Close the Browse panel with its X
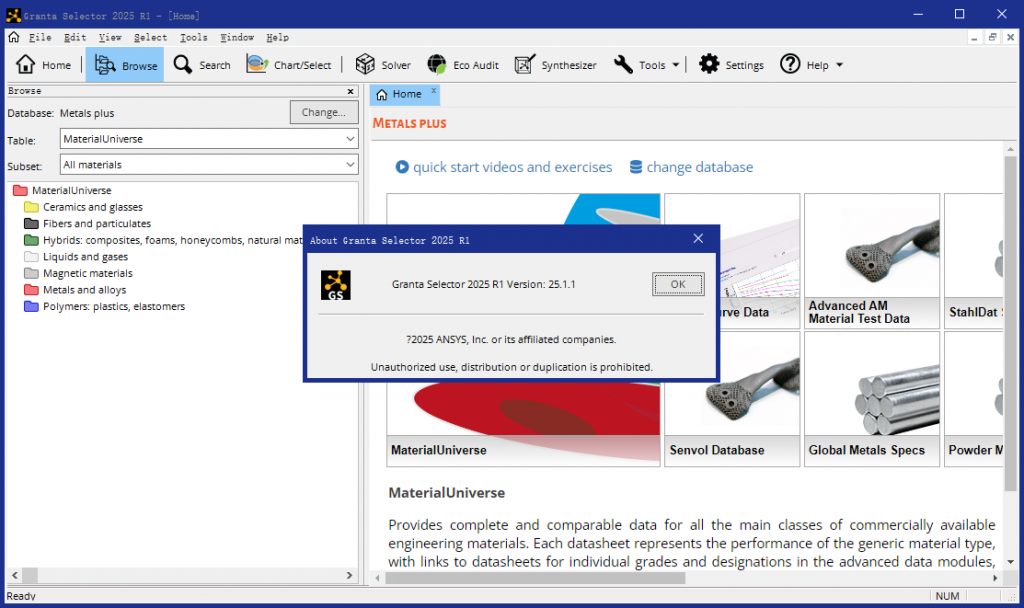 [351, 91]
